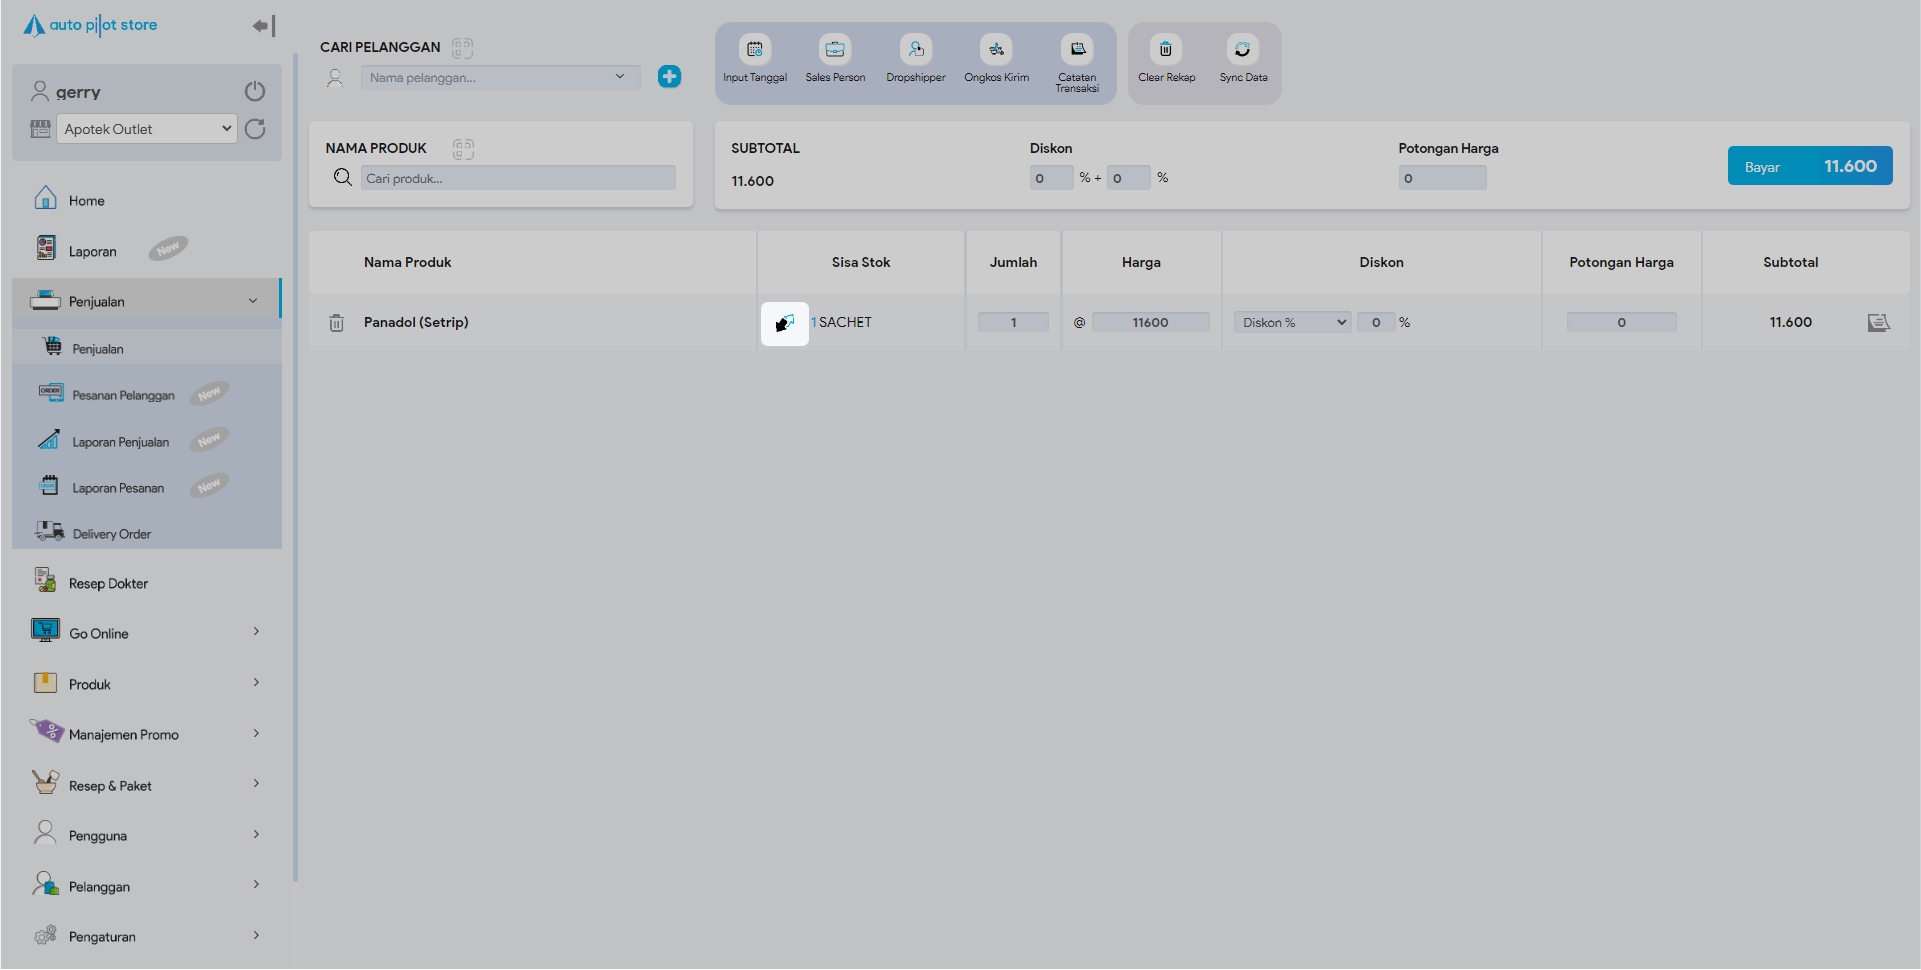Click the Cari produk search field

pos(518,178)
